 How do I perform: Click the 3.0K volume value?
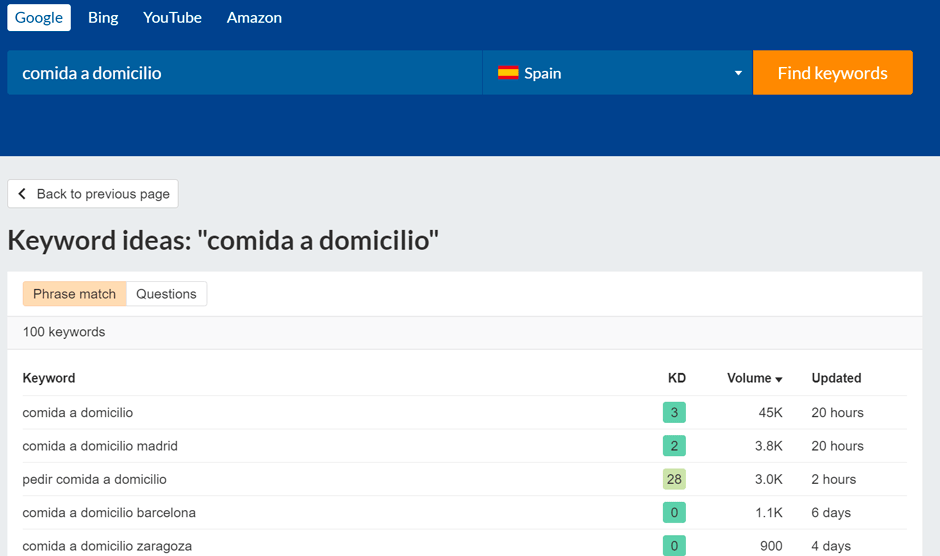[x=769, y=479]
